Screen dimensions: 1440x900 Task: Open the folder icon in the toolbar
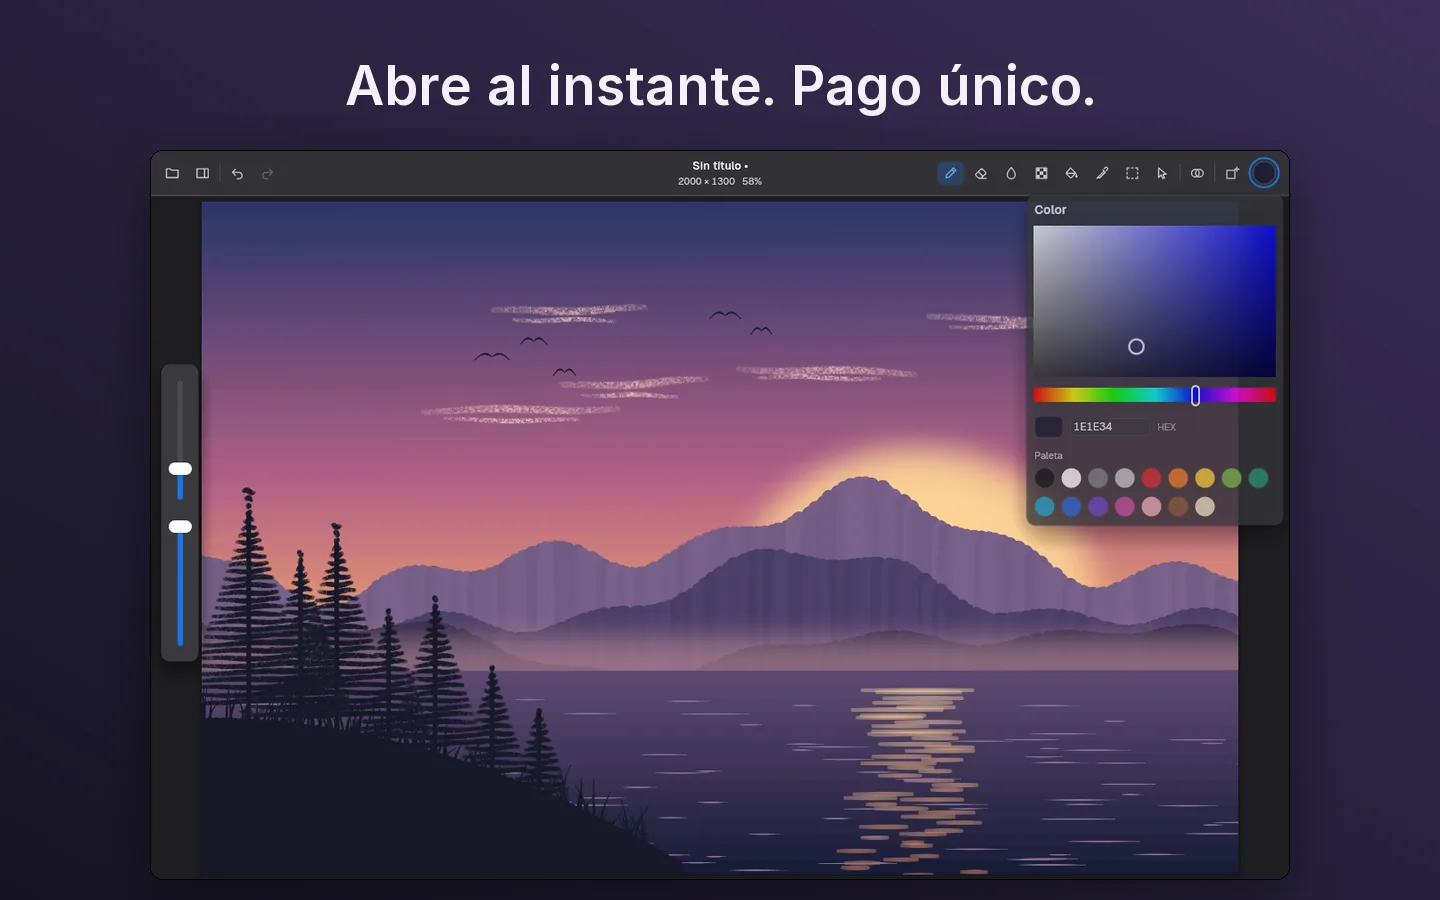[x=172, y=173]
